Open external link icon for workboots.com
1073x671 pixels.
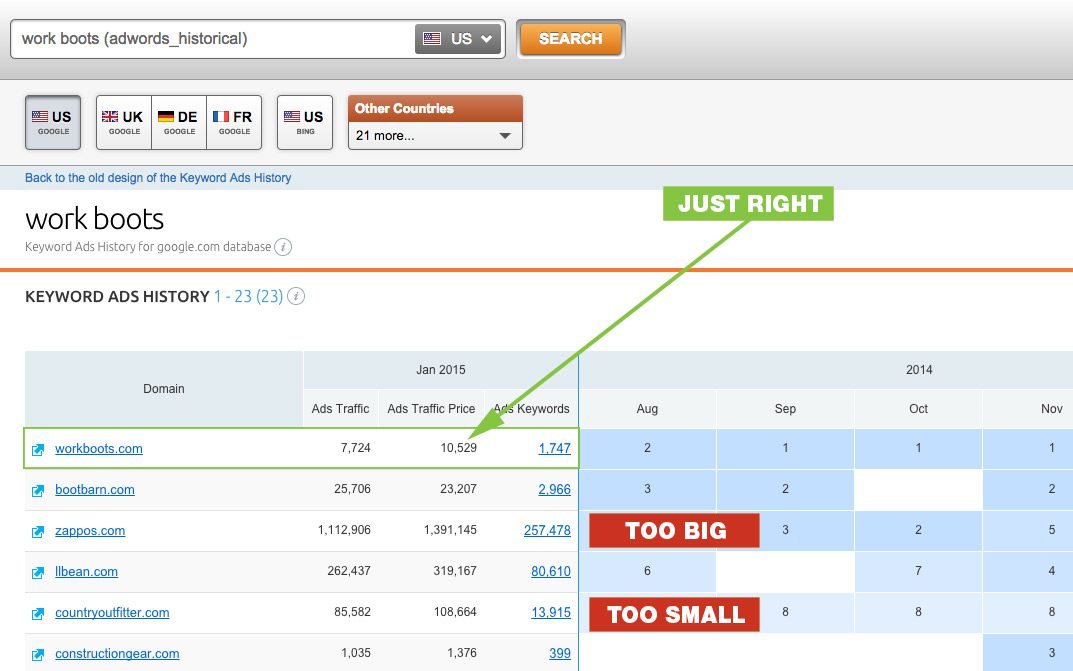coord(38,449)
